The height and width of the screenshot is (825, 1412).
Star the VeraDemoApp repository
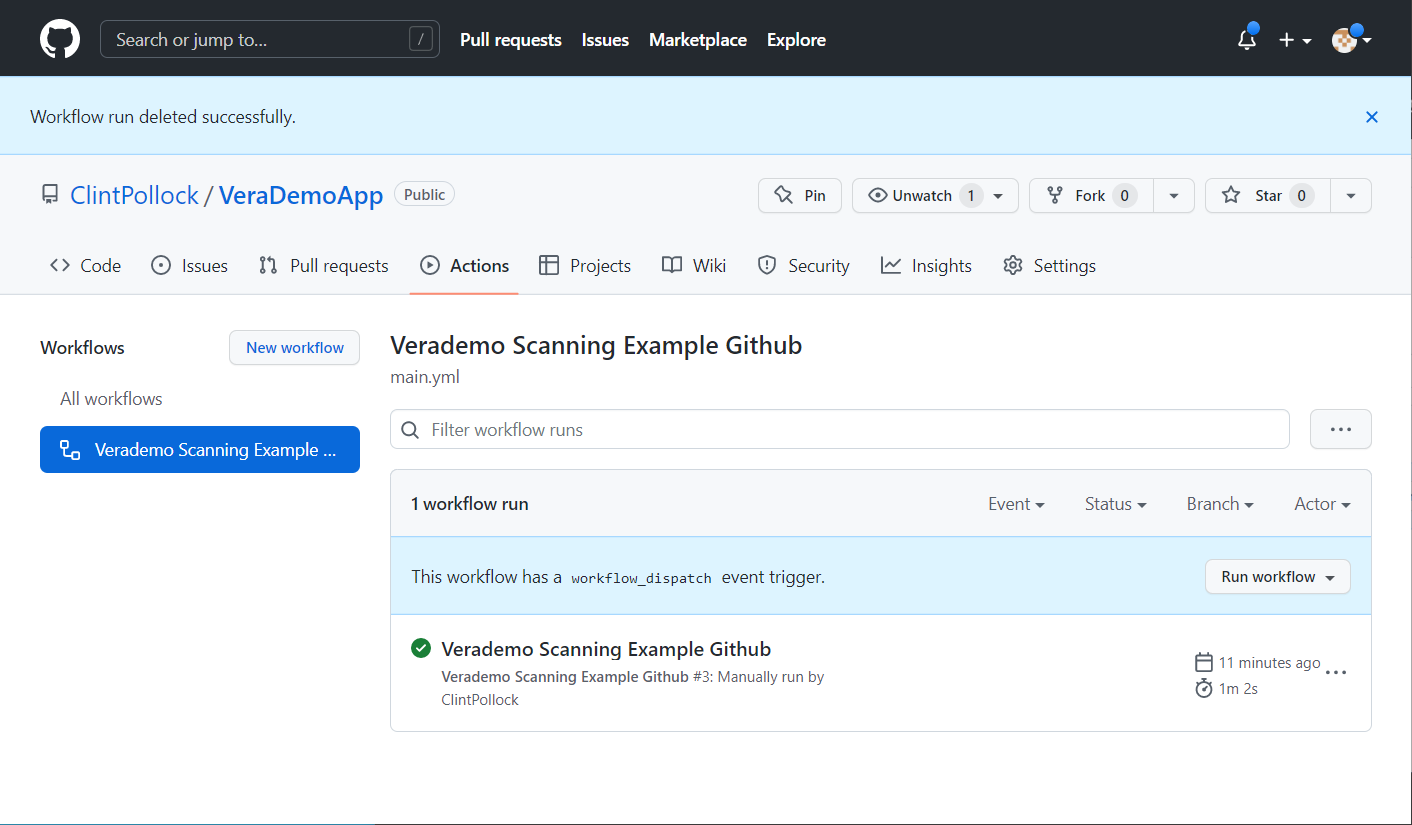coord(1267,195)
